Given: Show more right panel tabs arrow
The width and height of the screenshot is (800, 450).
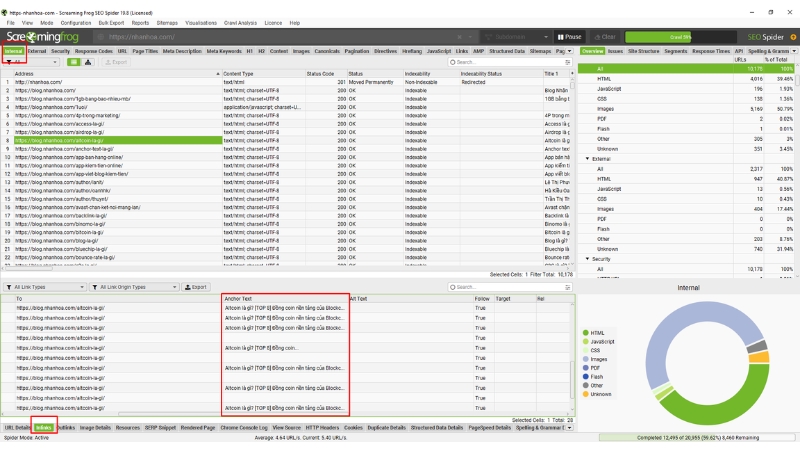Looking at the screenshot, I should coord(794,51).
